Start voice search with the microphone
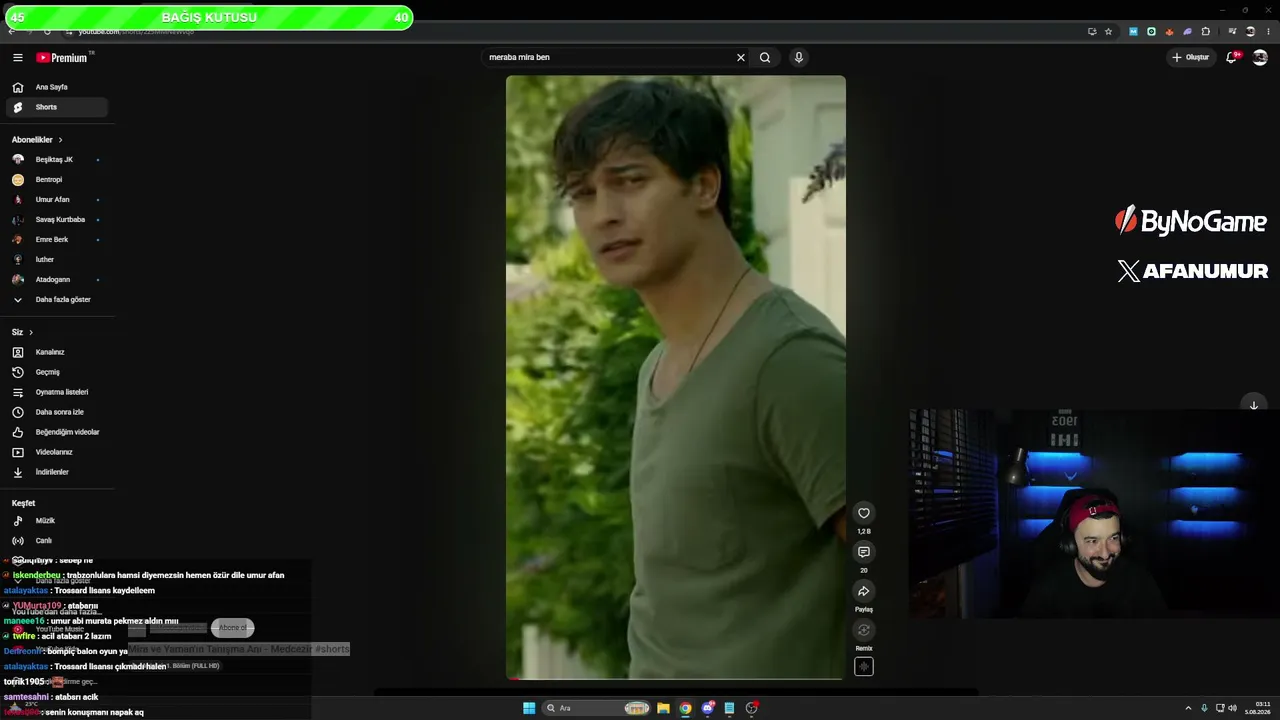1280x720 pixels. coord(798,58)
